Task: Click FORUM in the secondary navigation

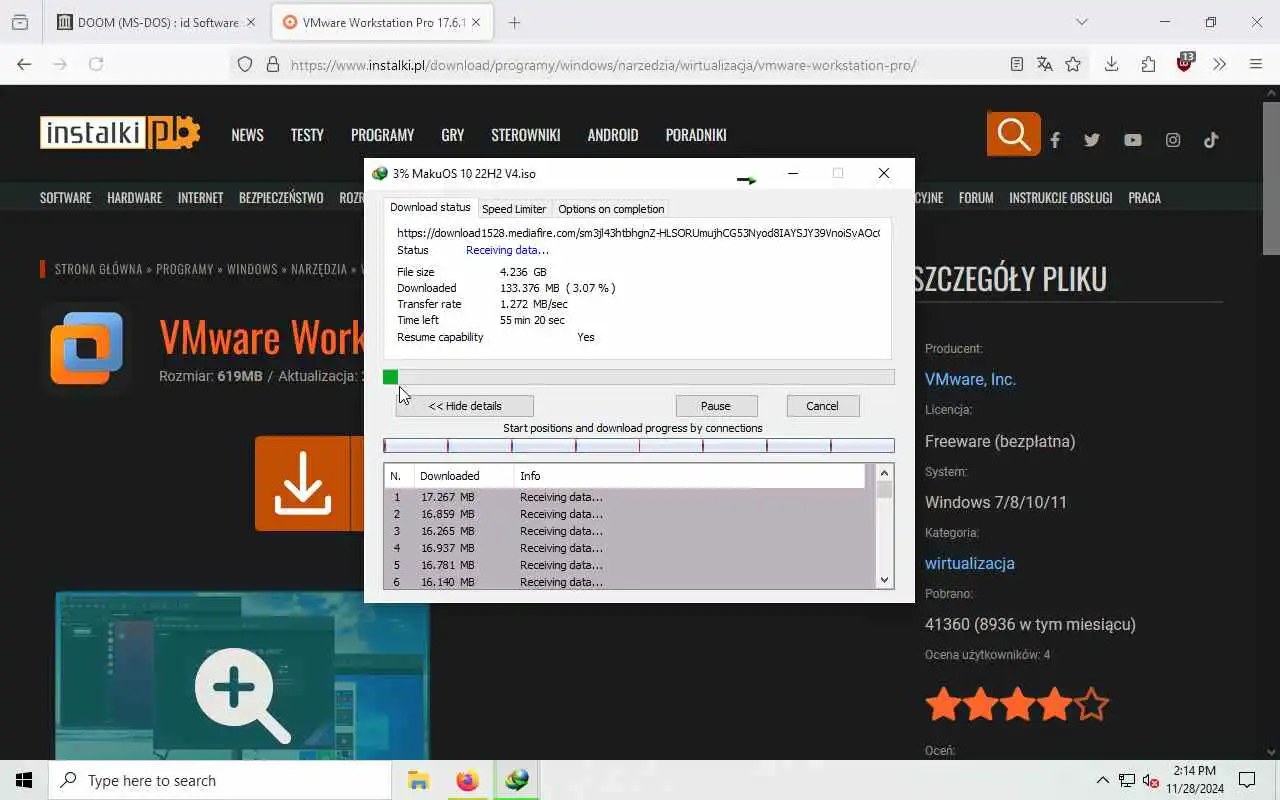Action: point(976,198)
